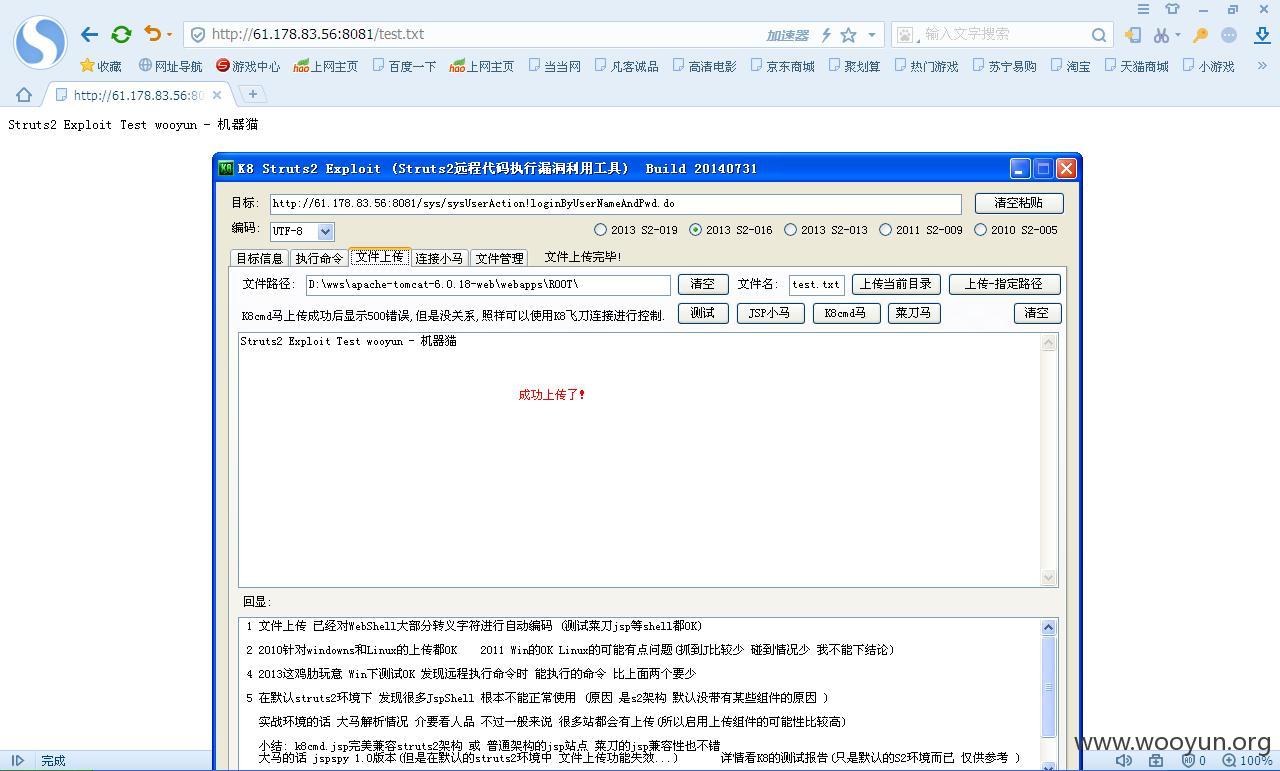This screenshot has width=1280, height=771.
Task: Select the 2013 S2-019 radio button
Action: (x=600, y=230)
